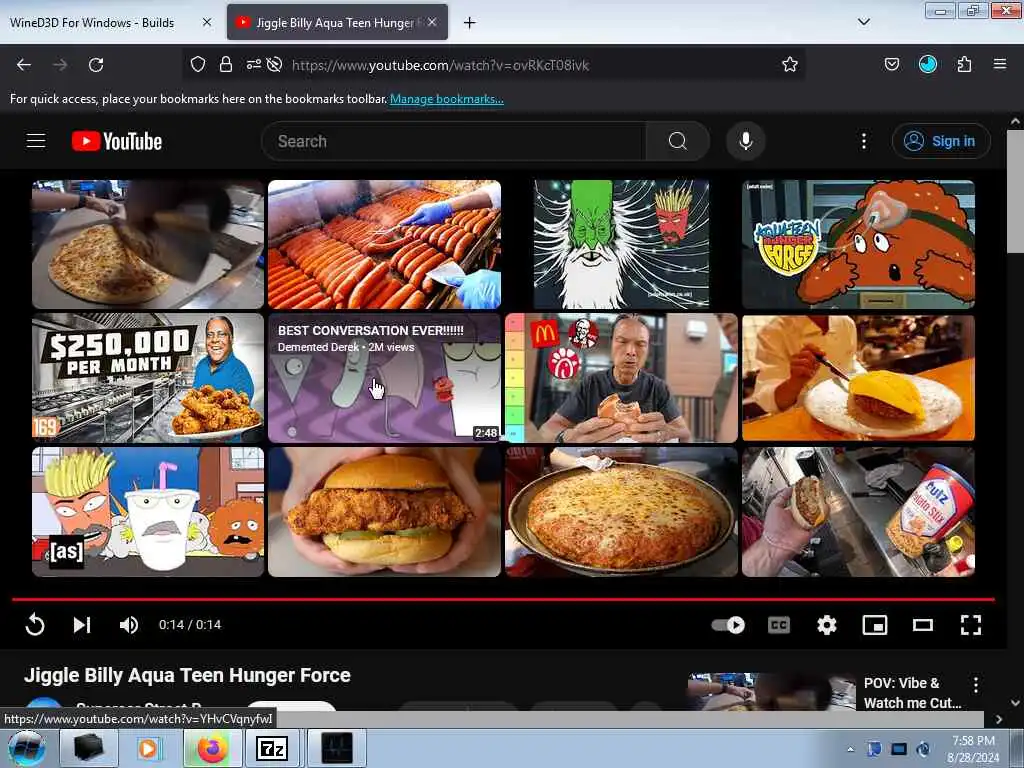Close the WineD3D For Windows tab
This screenshot has width=1024, height=768.
pyautogui.click(x=206, y=22)
